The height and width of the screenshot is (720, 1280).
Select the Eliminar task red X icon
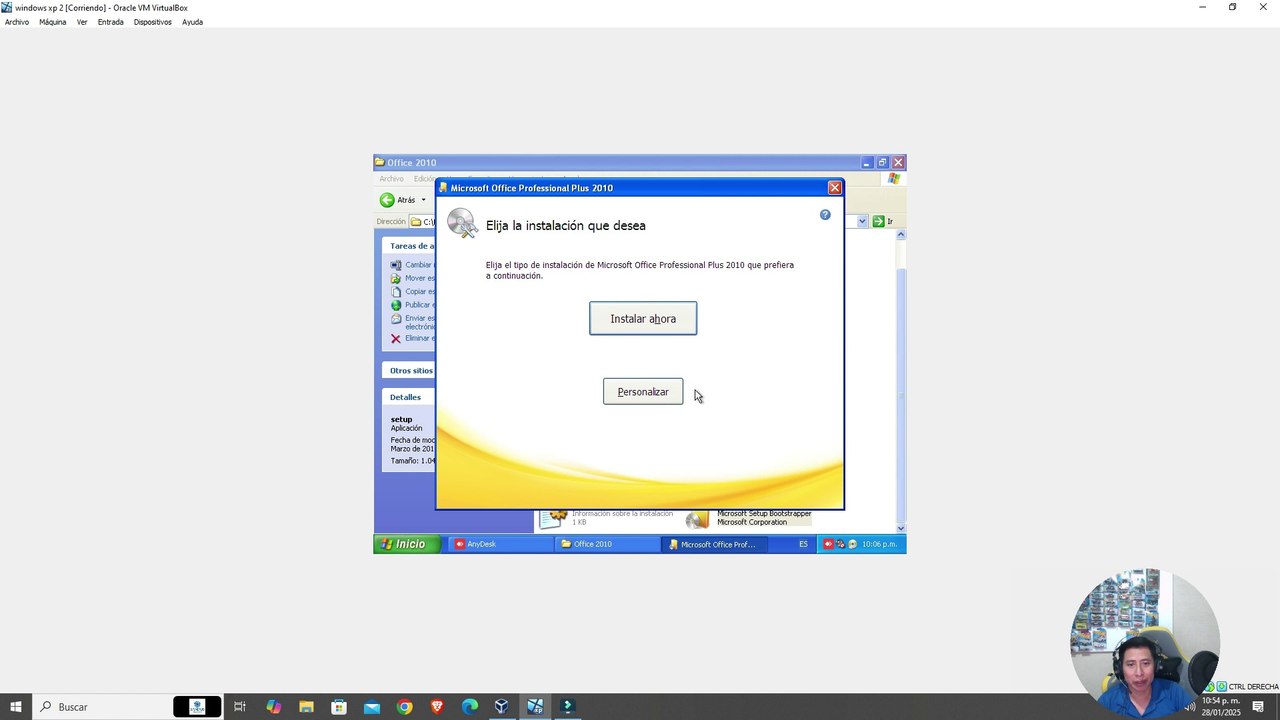(x=396, y=339)
